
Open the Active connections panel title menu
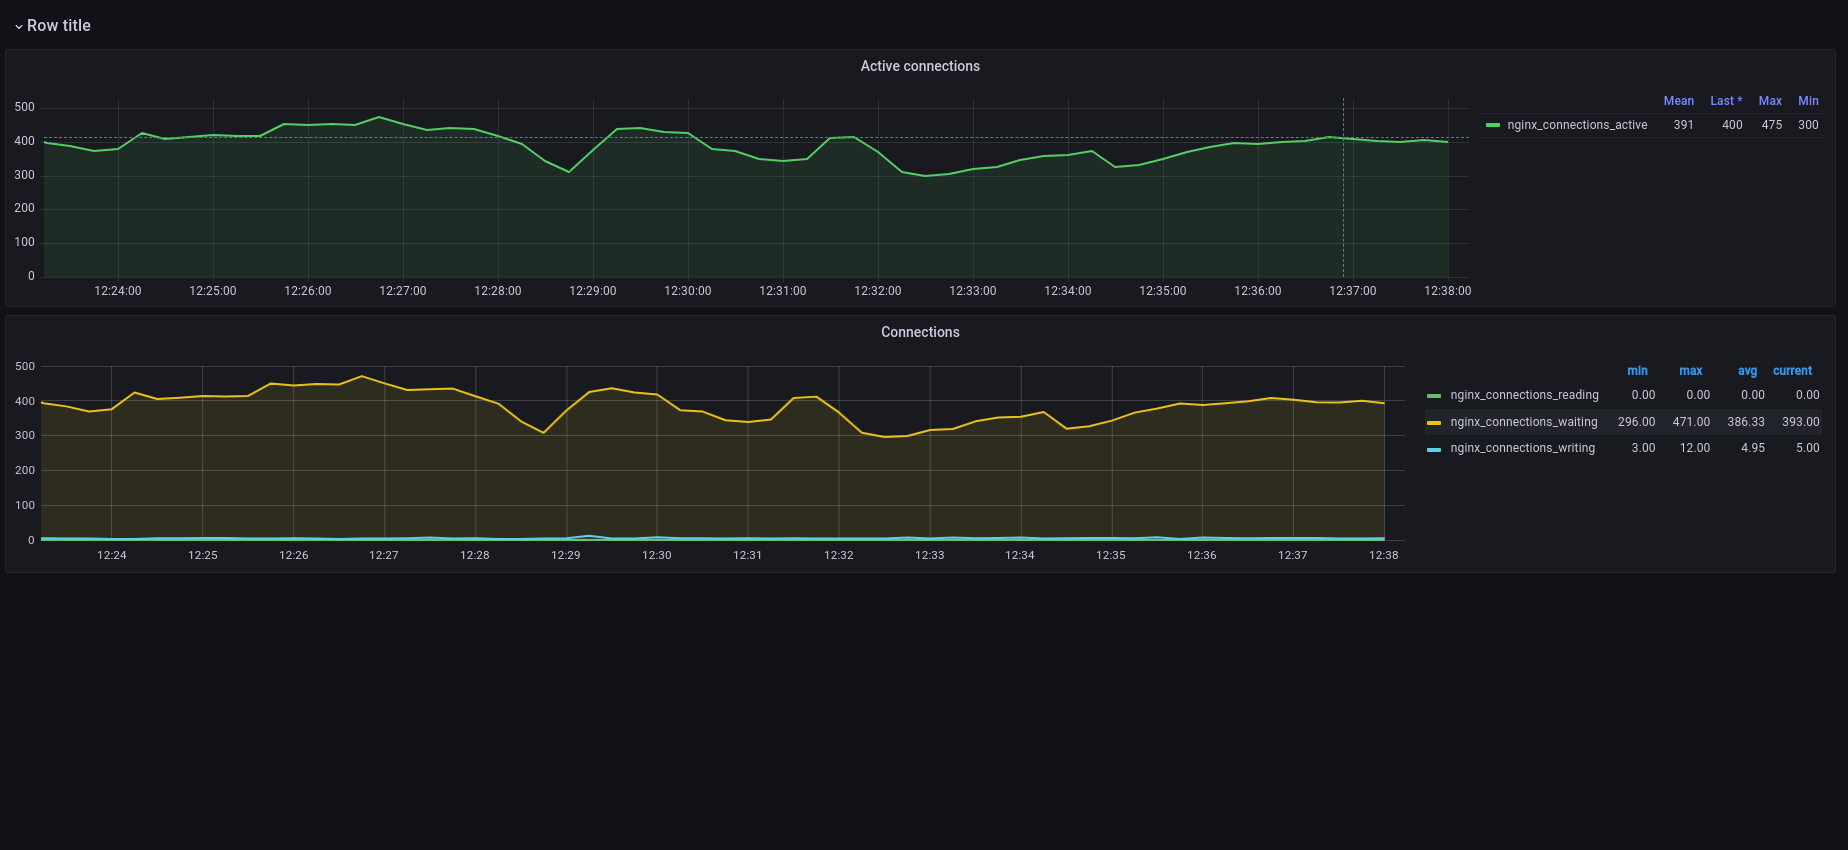pyautogui.click(x=919, y=66)
